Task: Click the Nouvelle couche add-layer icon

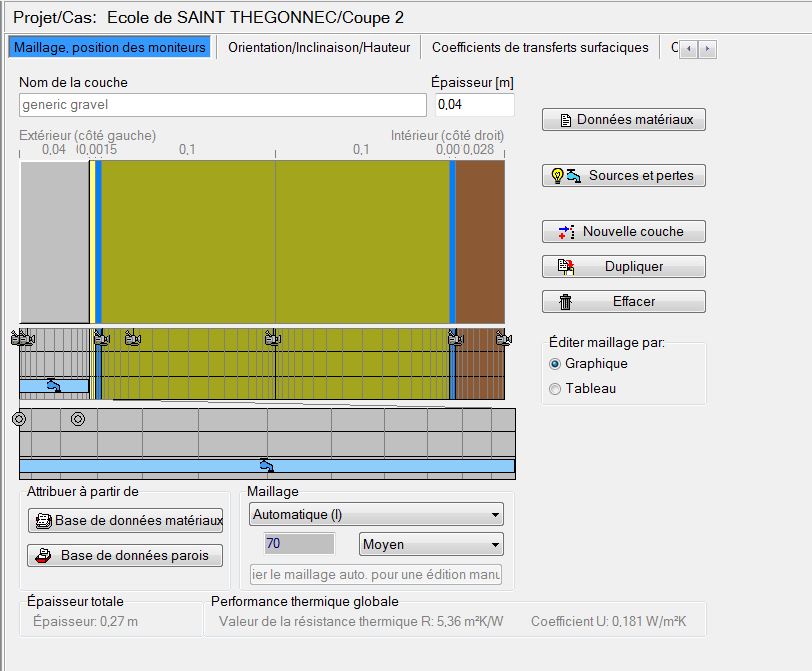Action: click(566, 232)
